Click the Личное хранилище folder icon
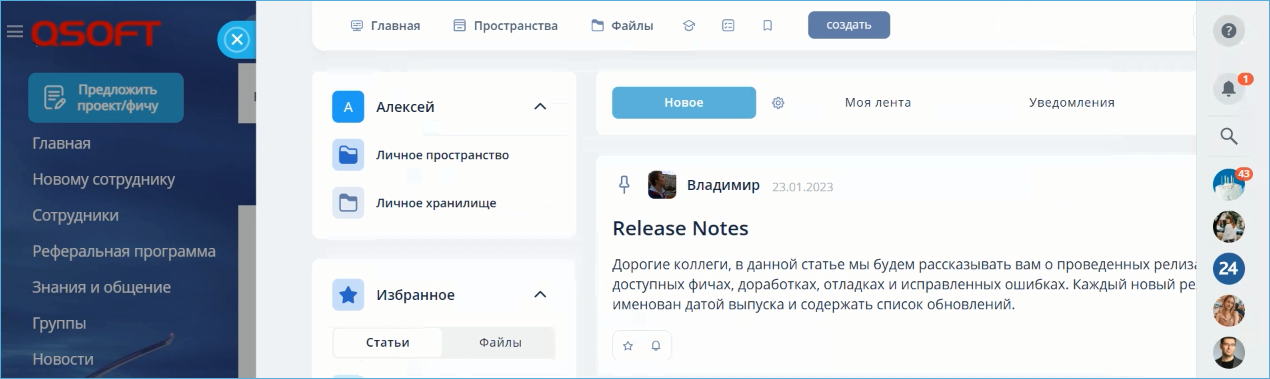The height and width of the screenshot is (379, 1270). click(348, 203)
